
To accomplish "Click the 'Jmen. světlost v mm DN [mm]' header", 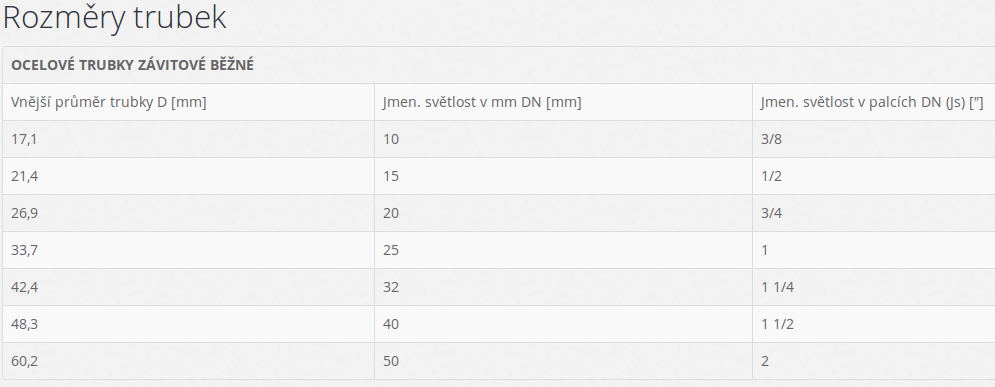I will [563, 102].
